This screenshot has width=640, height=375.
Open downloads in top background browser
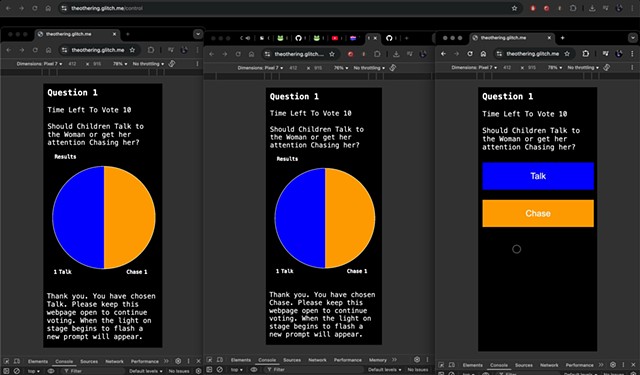coord(592,8)
